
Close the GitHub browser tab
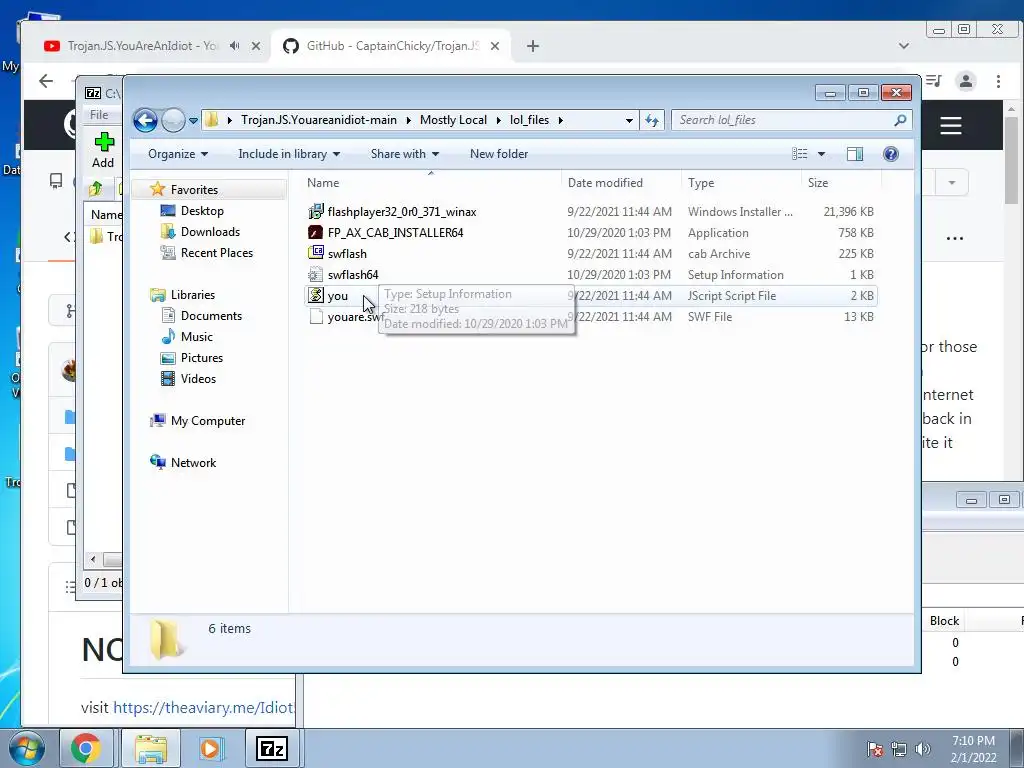(495, 46)
